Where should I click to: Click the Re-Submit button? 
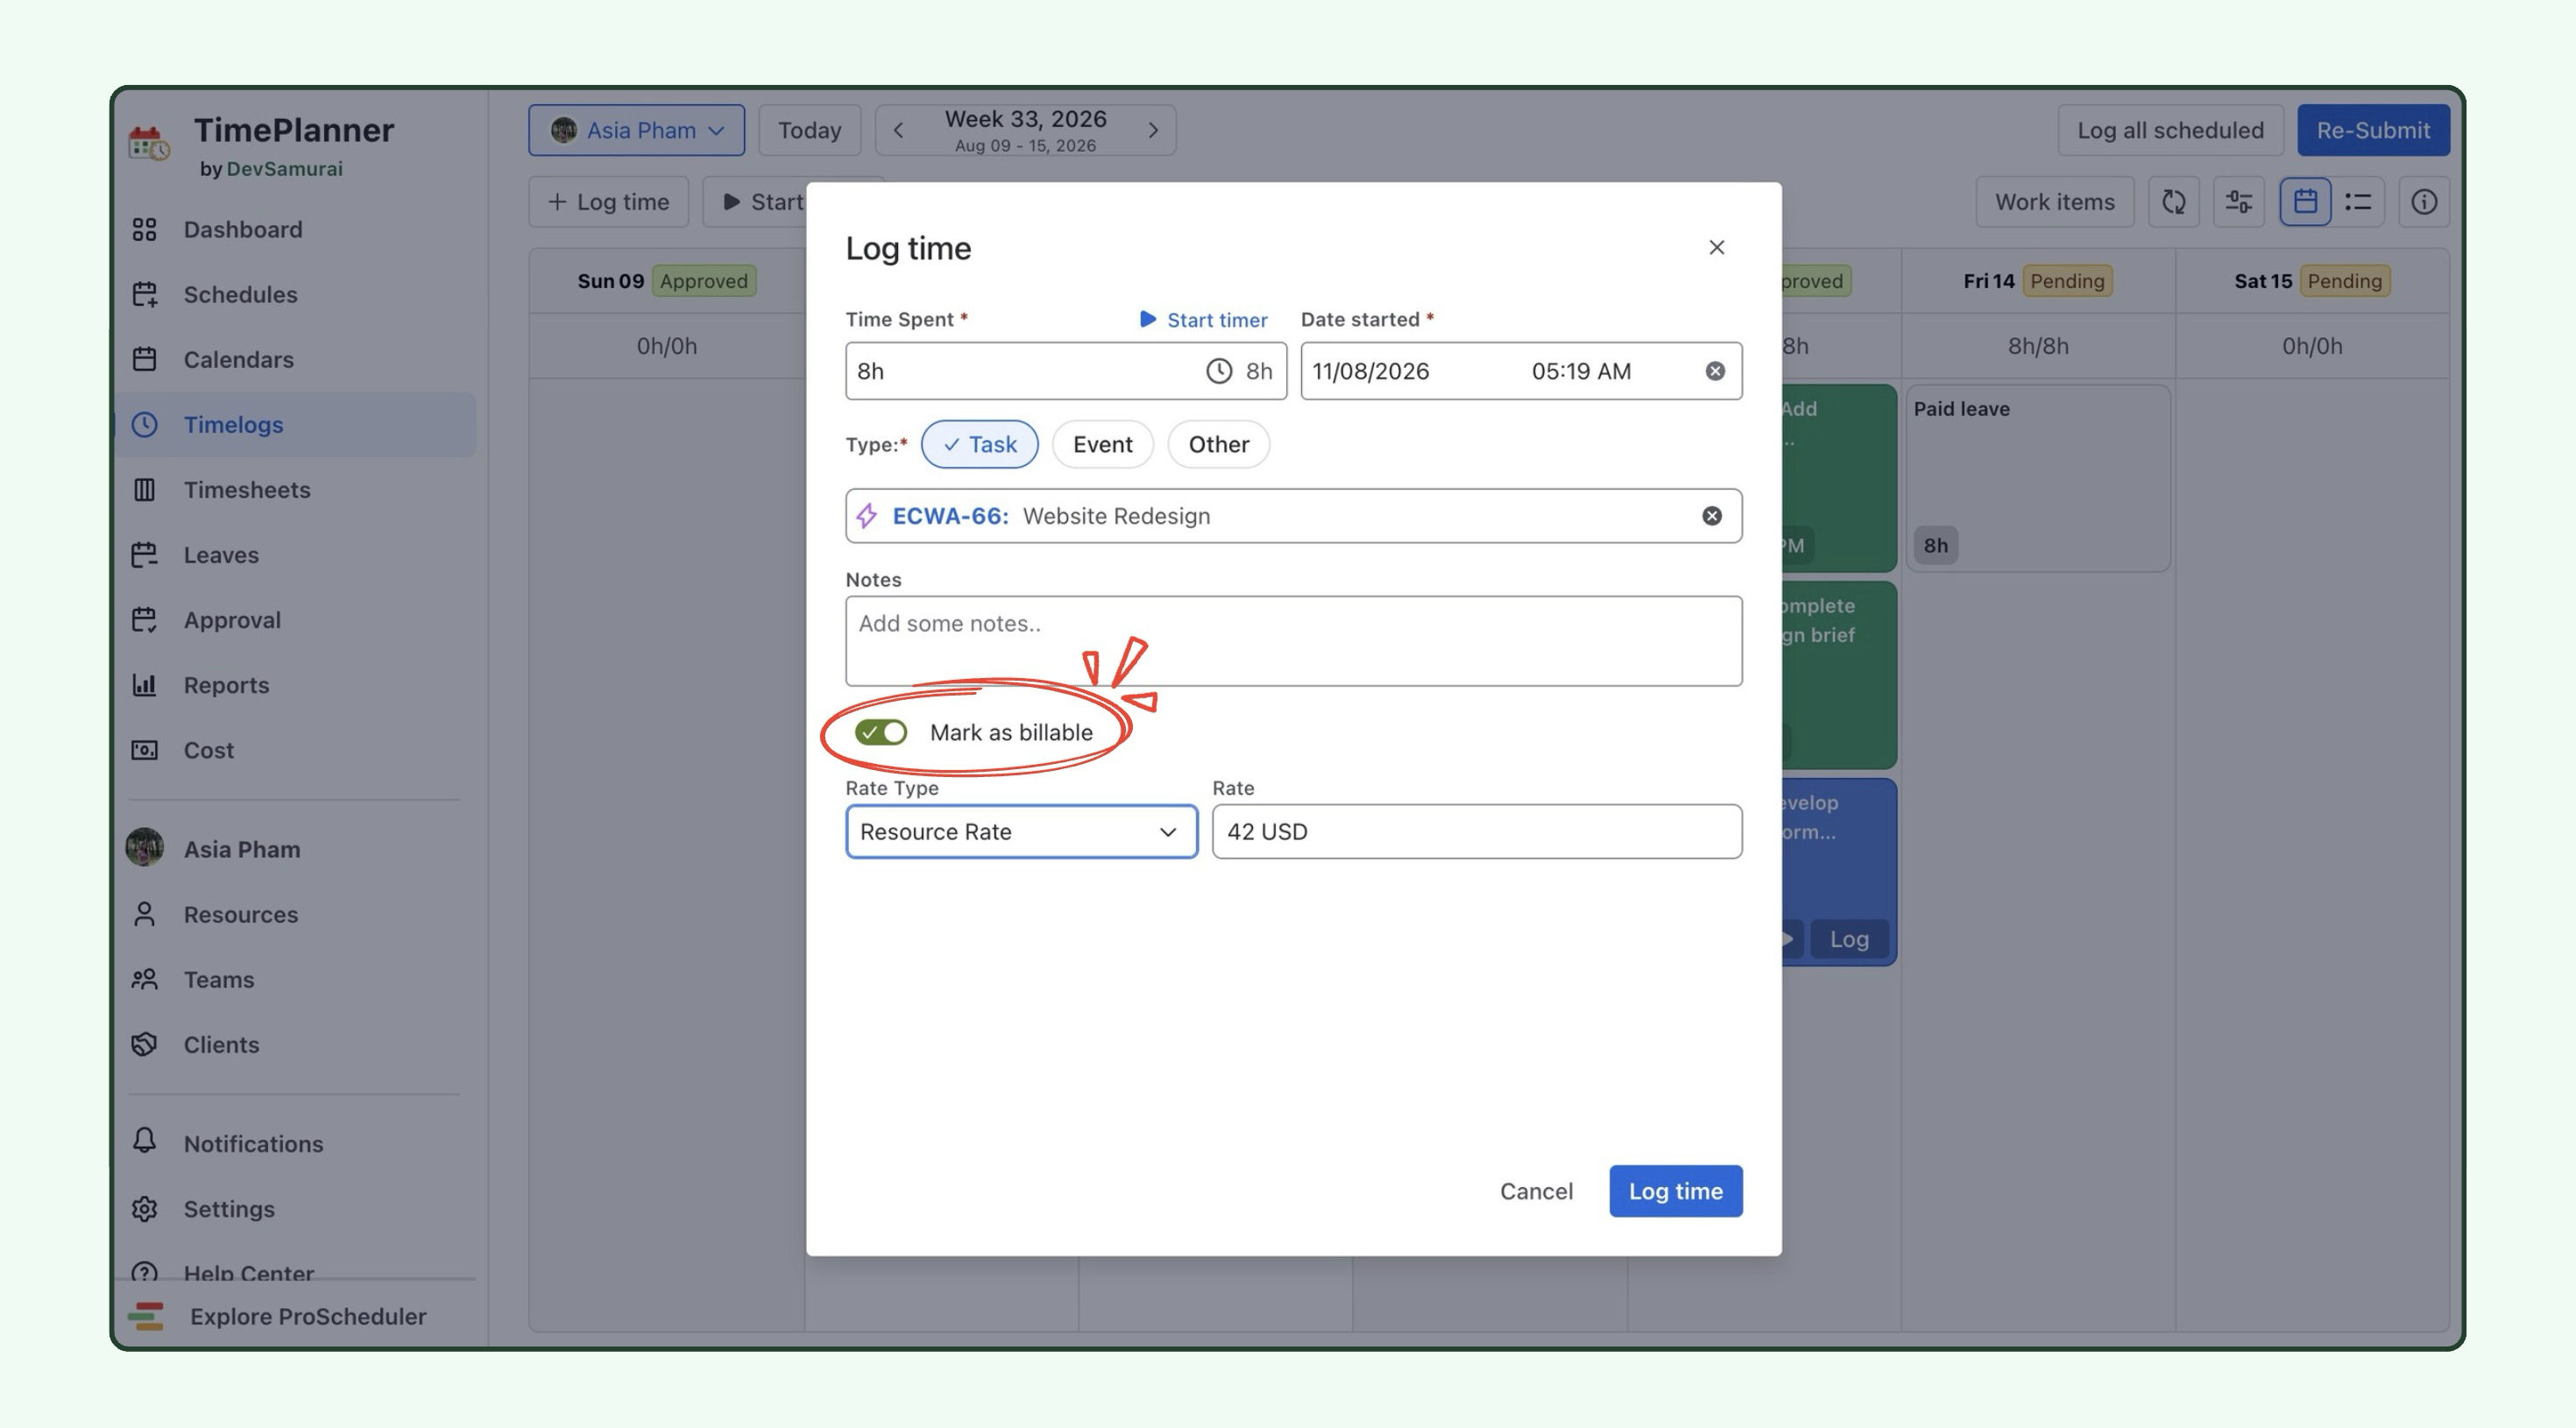[x=2373, y=130]
